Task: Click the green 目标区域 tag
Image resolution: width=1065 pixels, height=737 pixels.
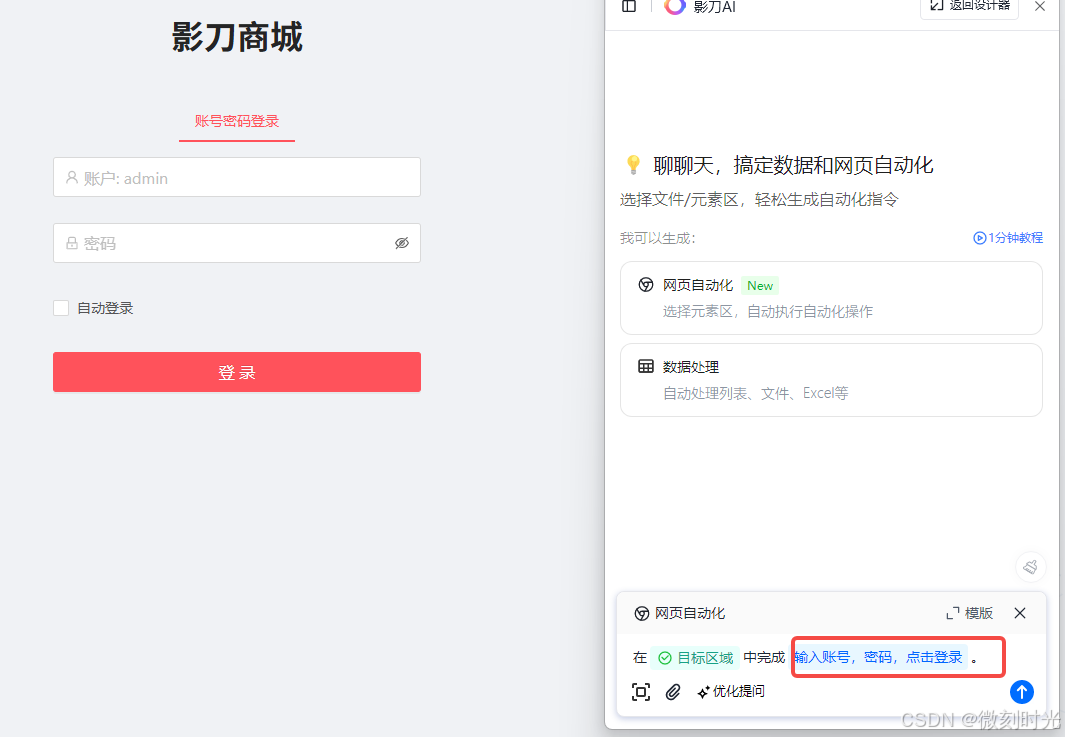Action: [x=696, y=658]
